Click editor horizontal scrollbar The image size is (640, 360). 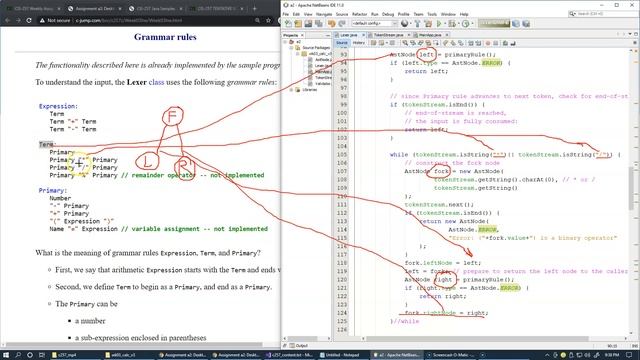(x=478, y=339)
